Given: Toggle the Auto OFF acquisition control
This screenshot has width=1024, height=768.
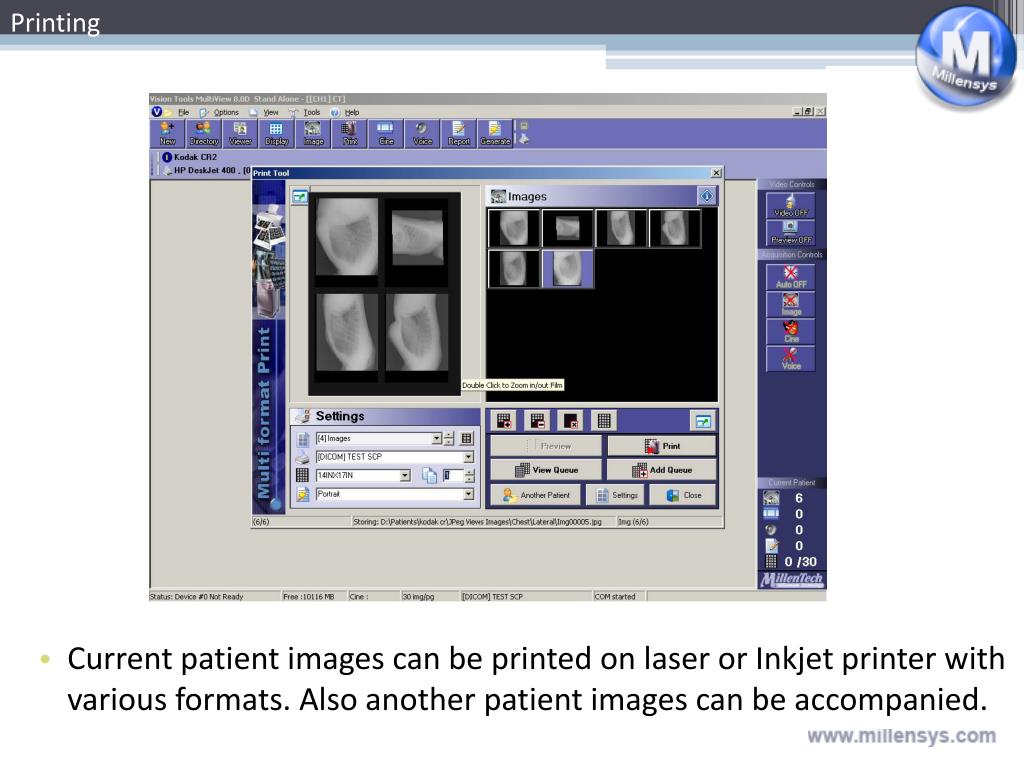Looking at the screenshot, I should click(790, 277).
